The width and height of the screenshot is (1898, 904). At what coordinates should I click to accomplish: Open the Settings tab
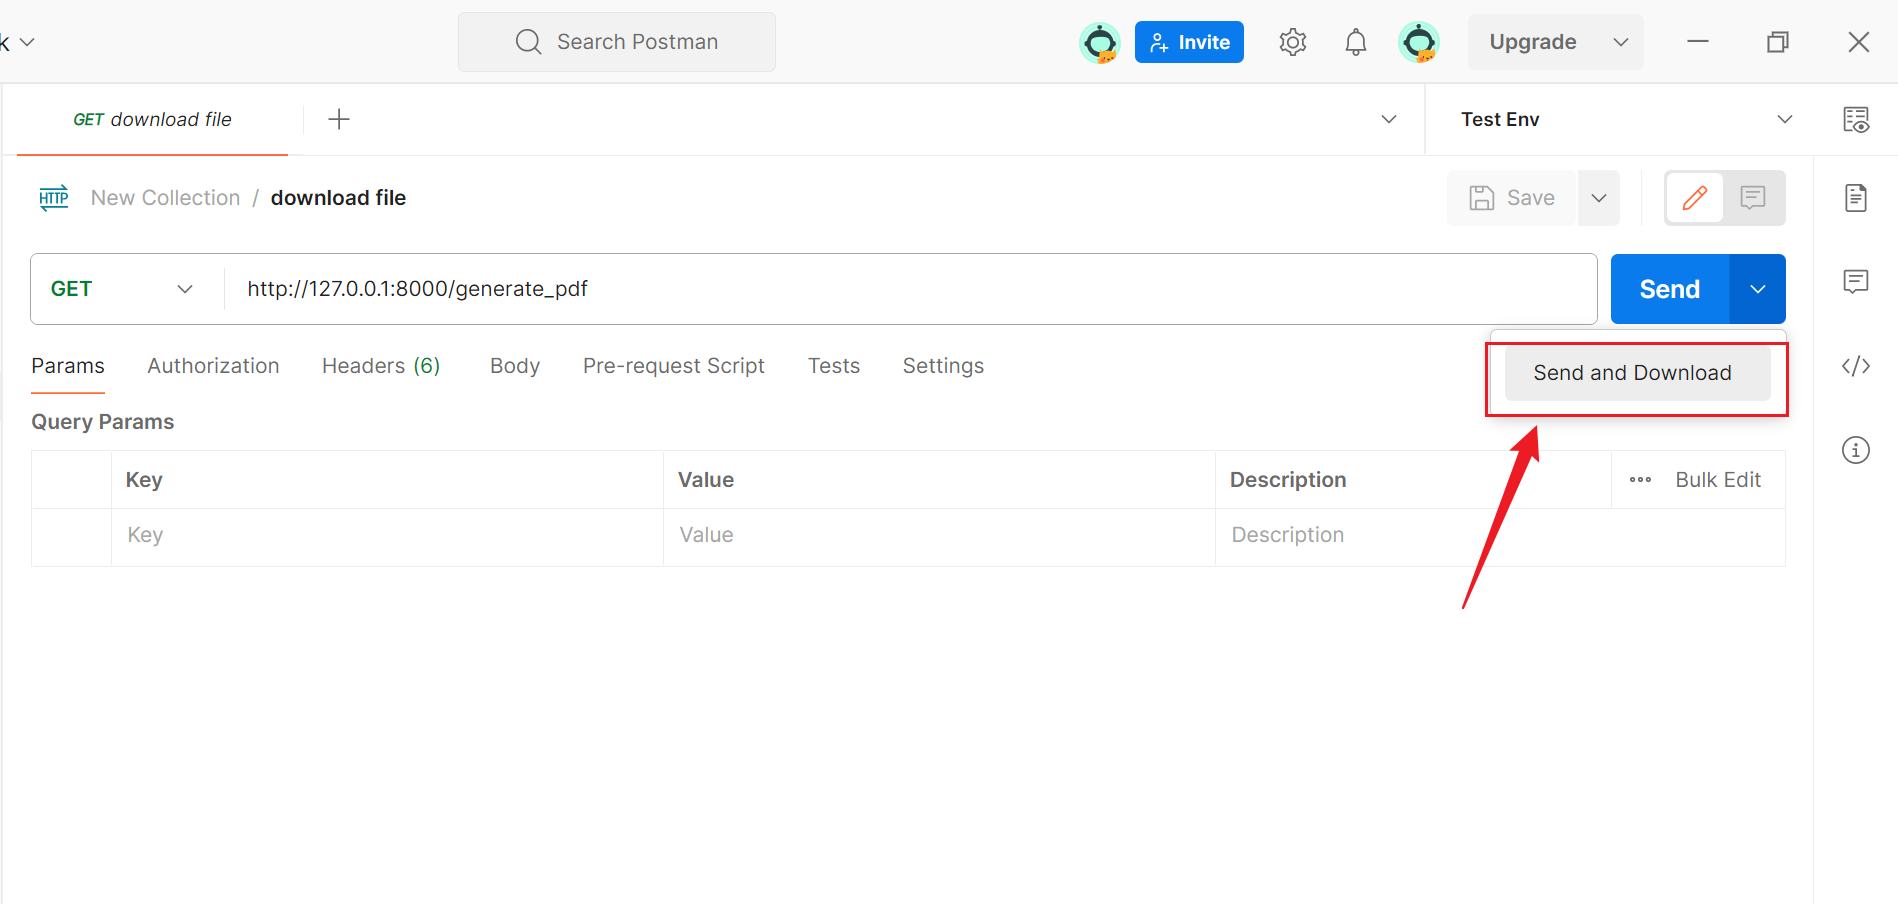pos(943,366)
